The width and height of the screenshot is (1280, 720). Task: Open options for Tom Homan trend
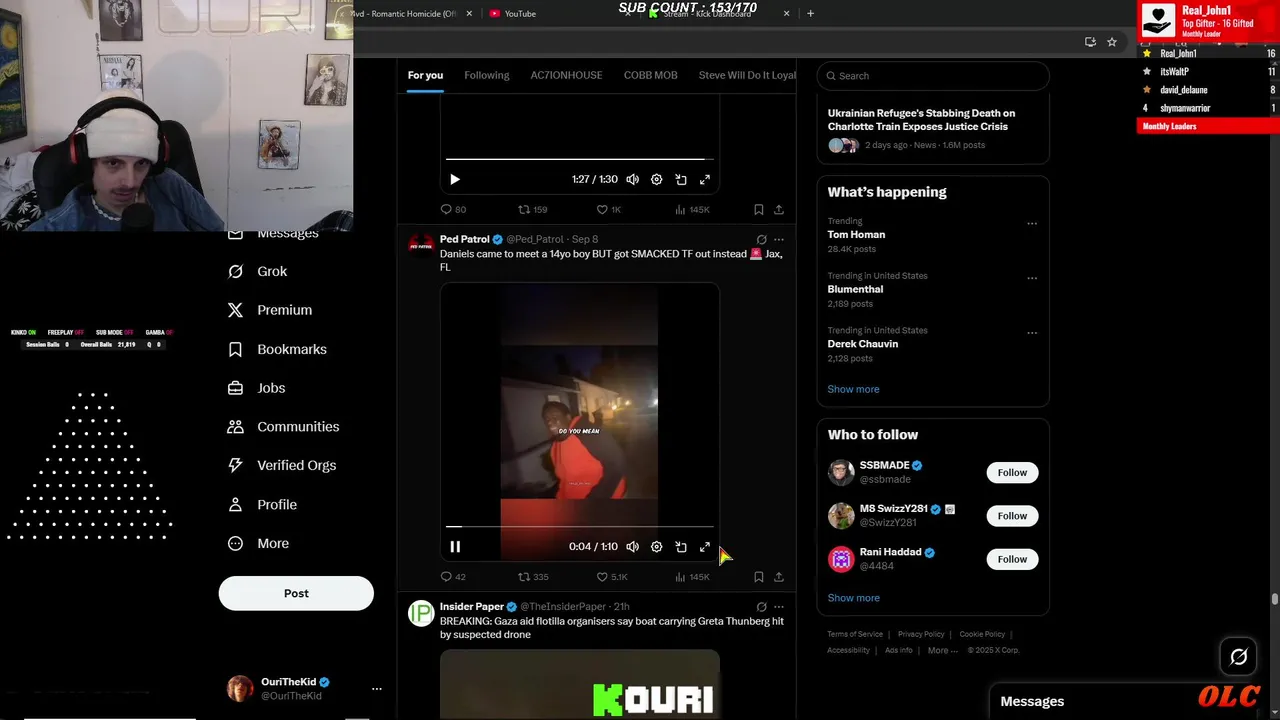[x=1032, y=224]
